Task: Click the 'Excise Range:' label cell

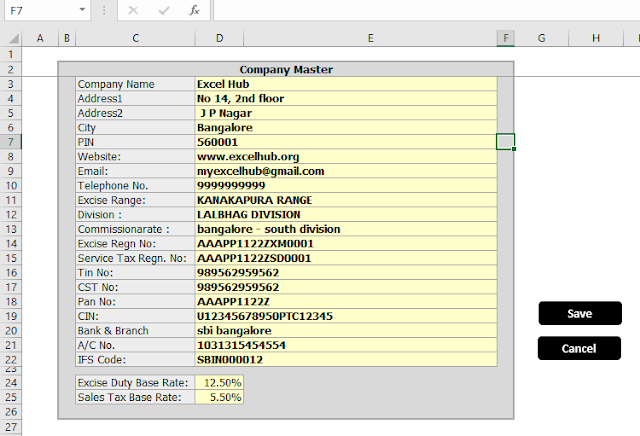Action: point(135,200)
